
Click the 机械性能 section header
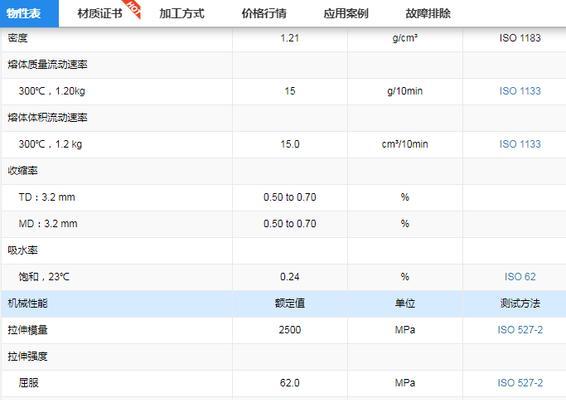click(28, 303)
